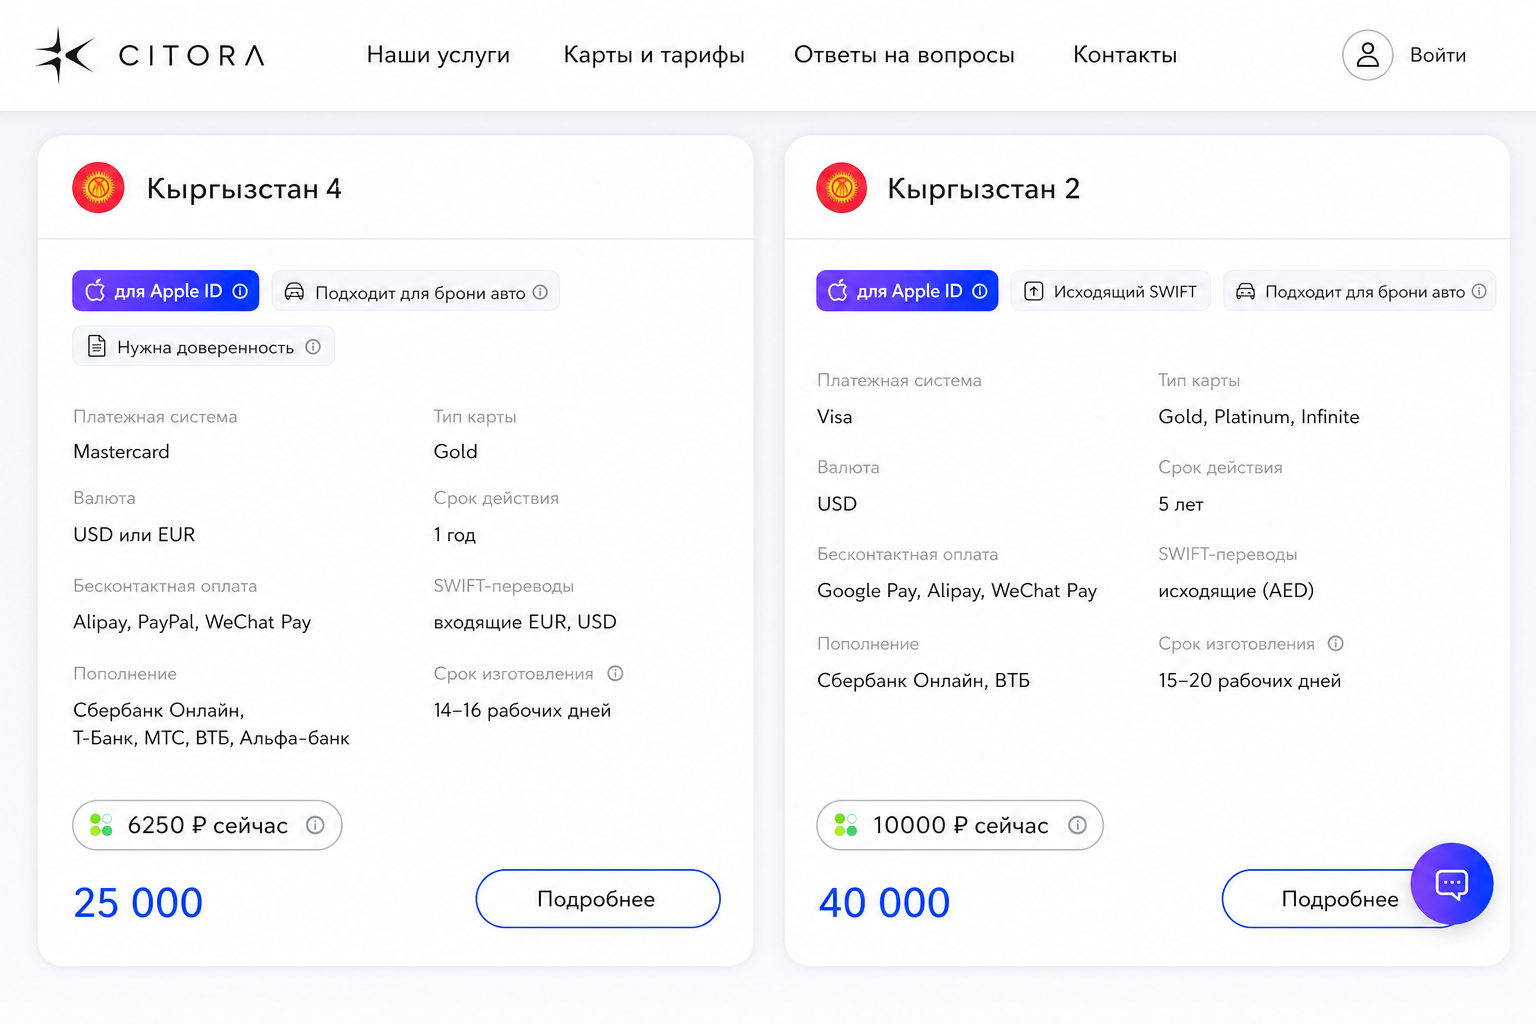1536x1024 pixels.
Task: Show info for 10000 ₽ сейчас
Action: pos(1077,825)
